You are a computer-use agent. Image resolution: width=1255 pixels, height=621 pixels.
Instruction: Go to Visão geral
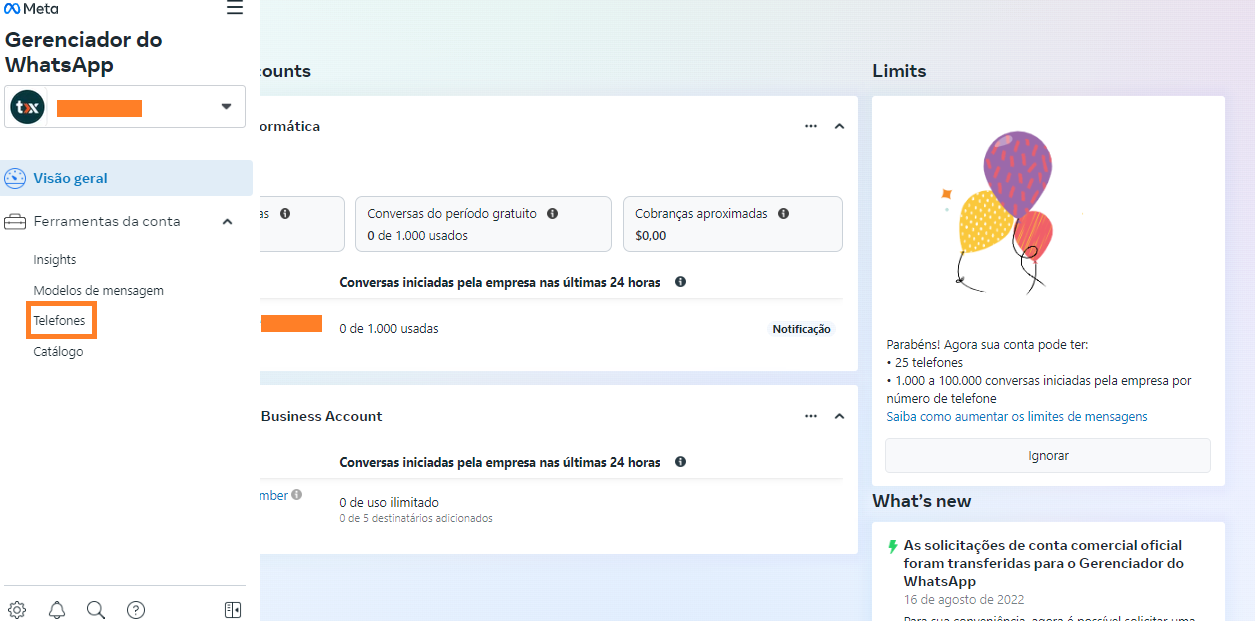[126, 179]
